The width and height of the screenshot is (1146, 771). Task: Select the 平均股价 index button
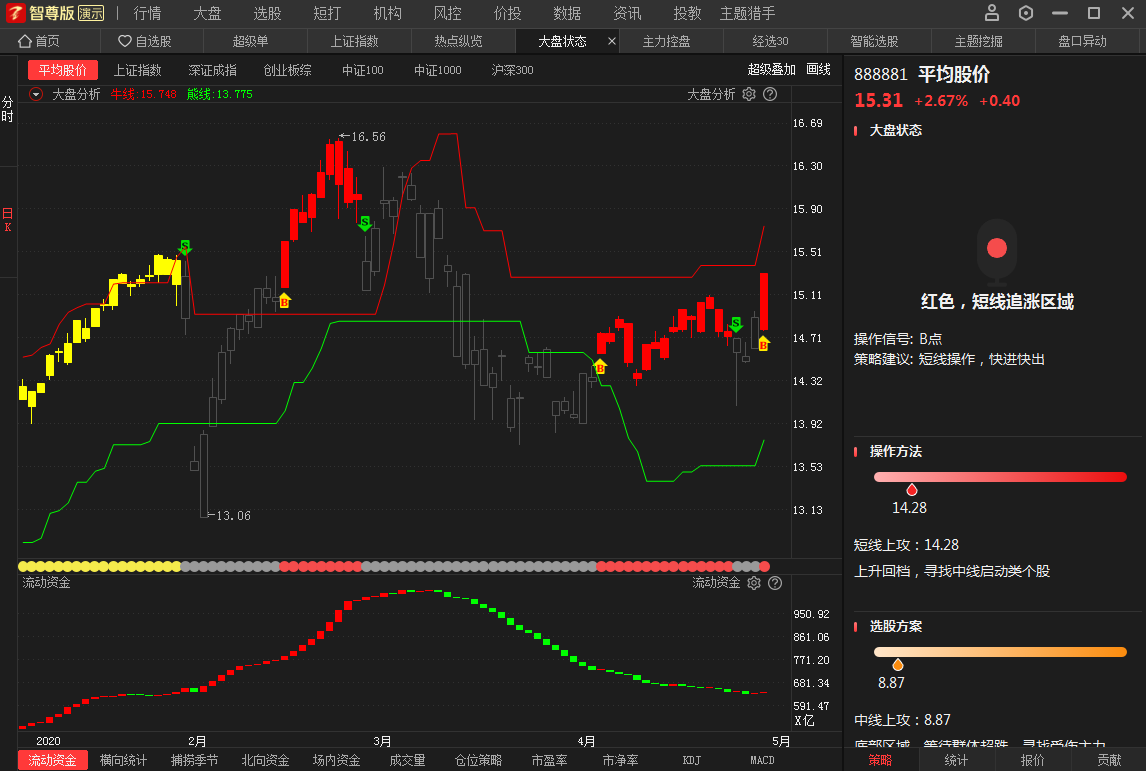pyautogui.click(x=63, y=70)
